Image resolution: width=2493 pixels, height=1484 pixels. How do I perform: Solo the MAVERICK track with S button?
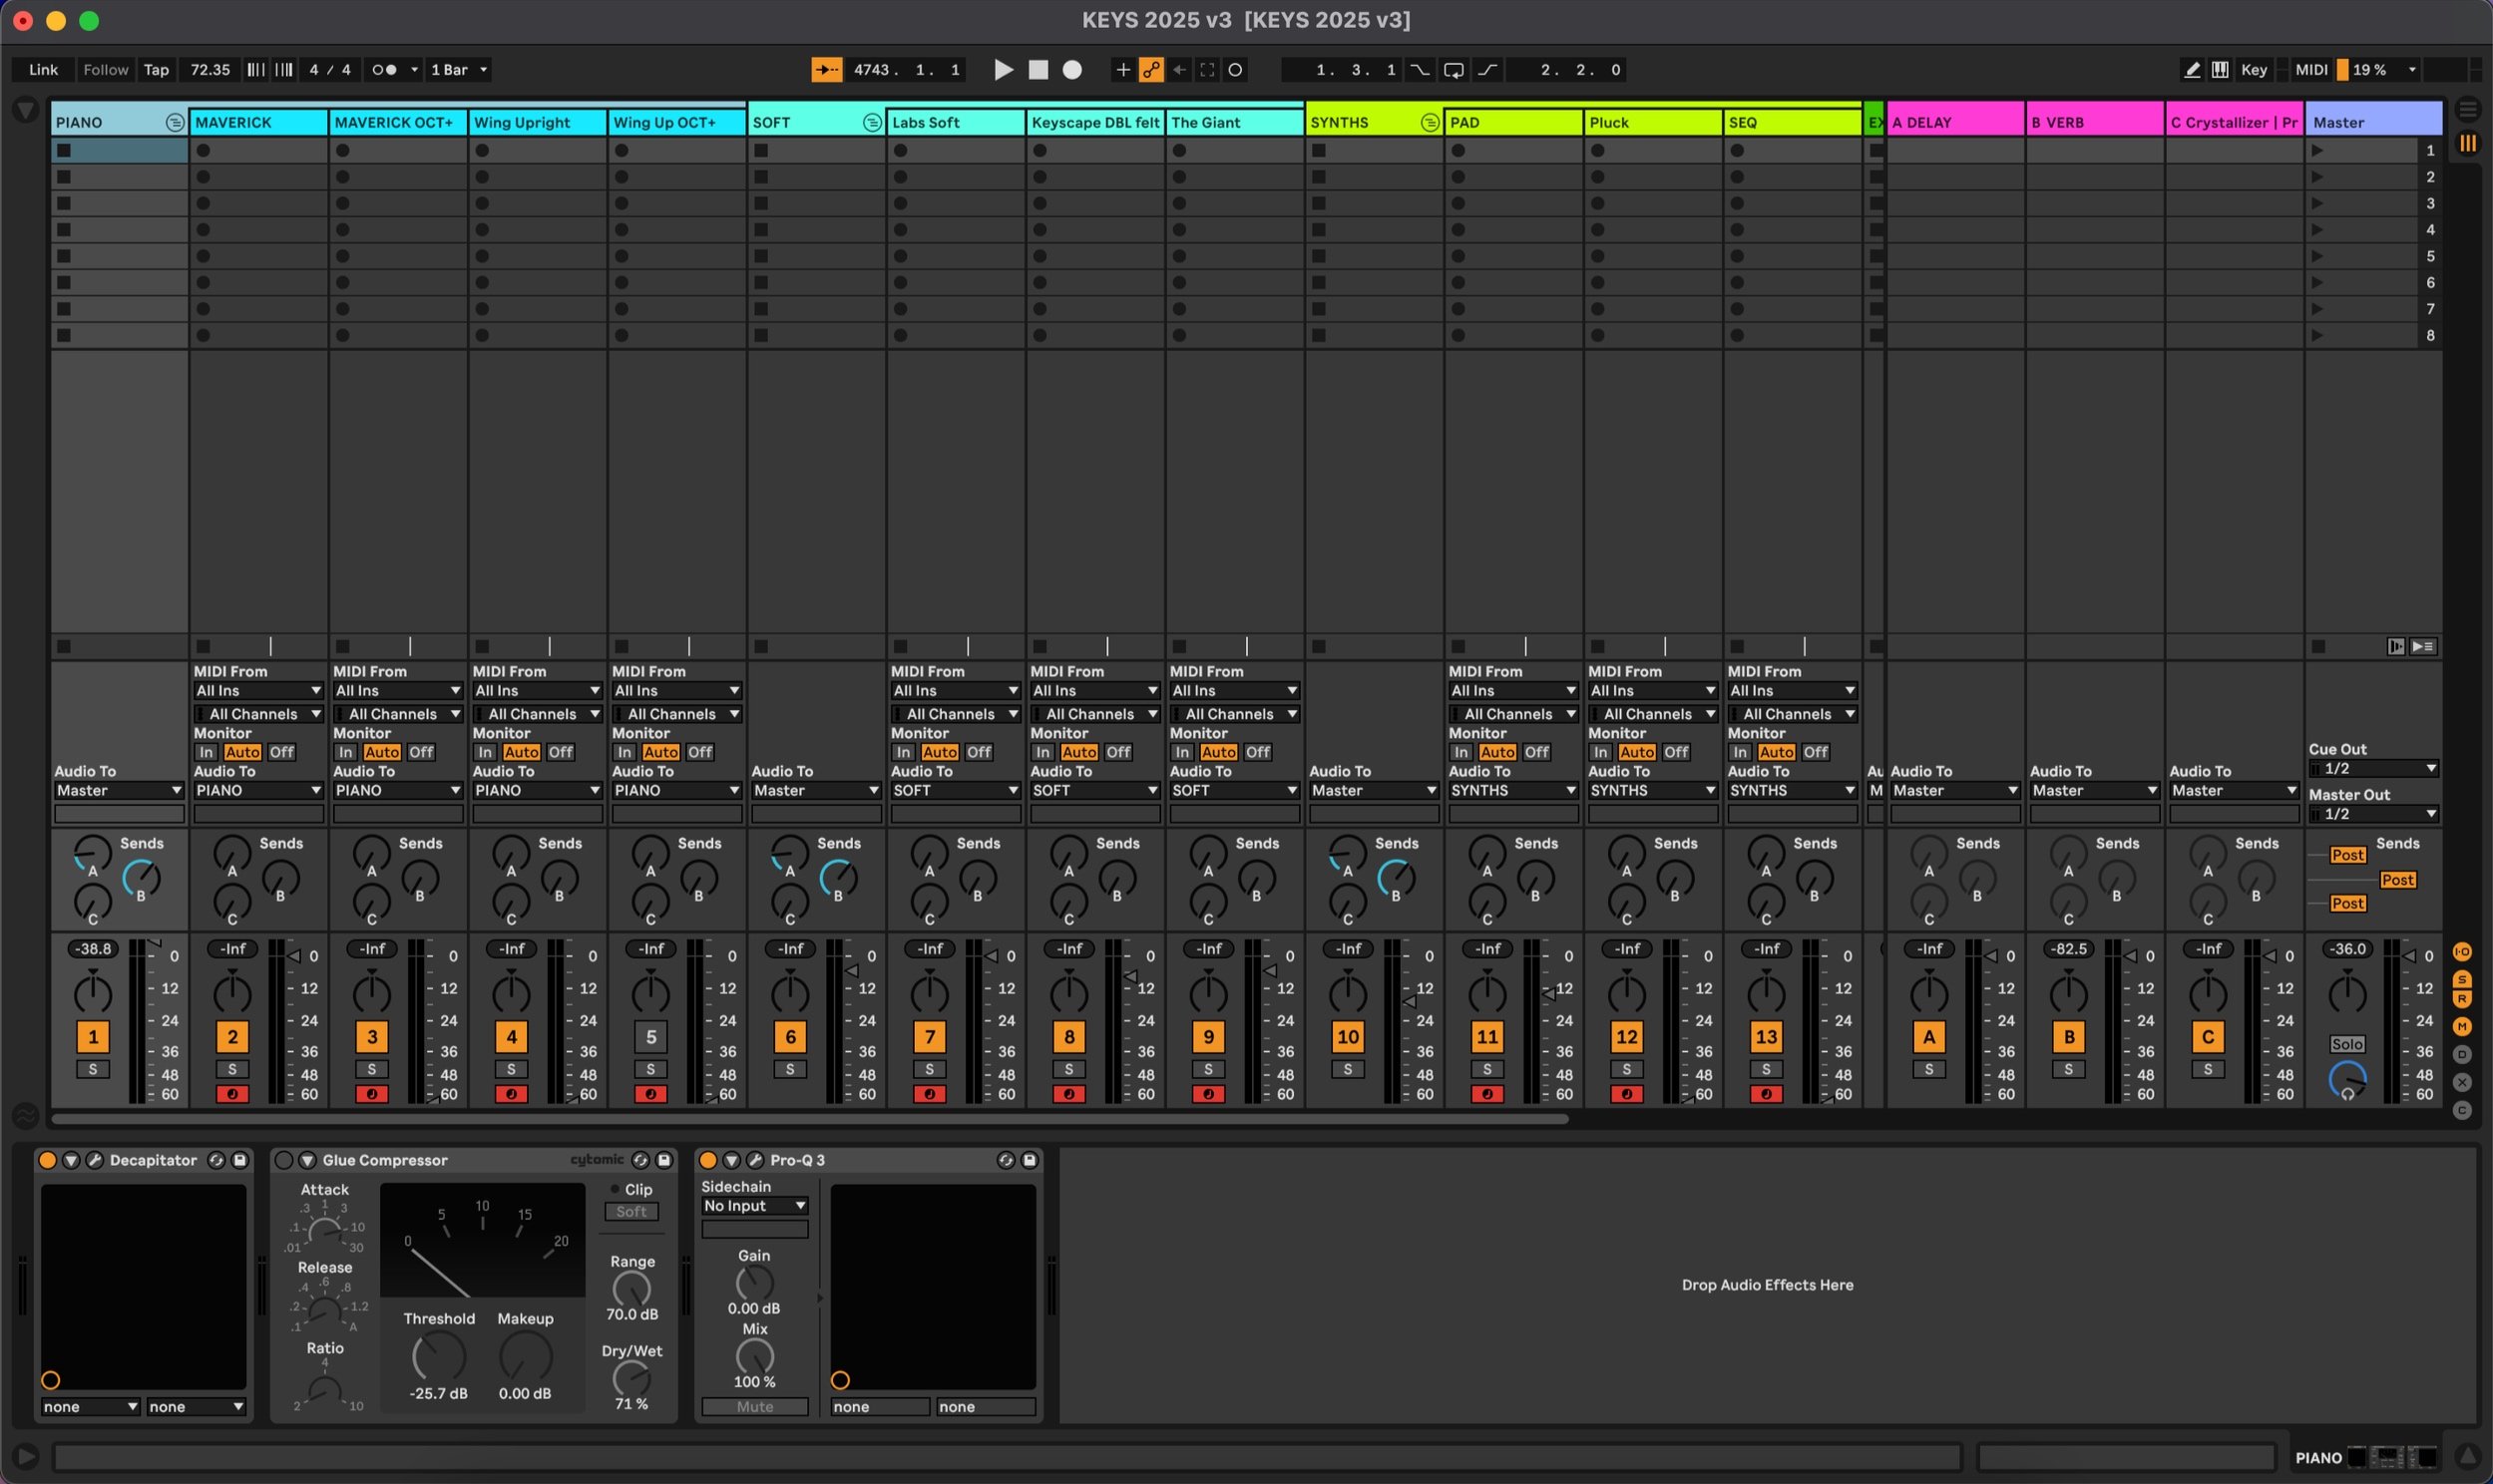pos(232,1069)
